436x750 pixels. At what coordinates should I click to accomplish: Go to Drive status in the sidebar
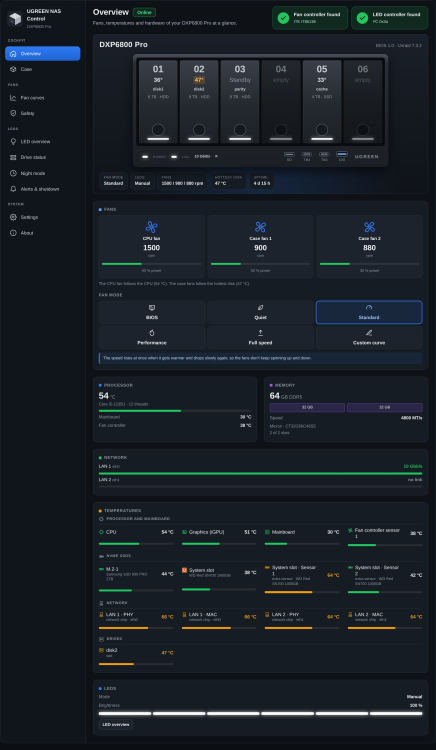[43, 157]
